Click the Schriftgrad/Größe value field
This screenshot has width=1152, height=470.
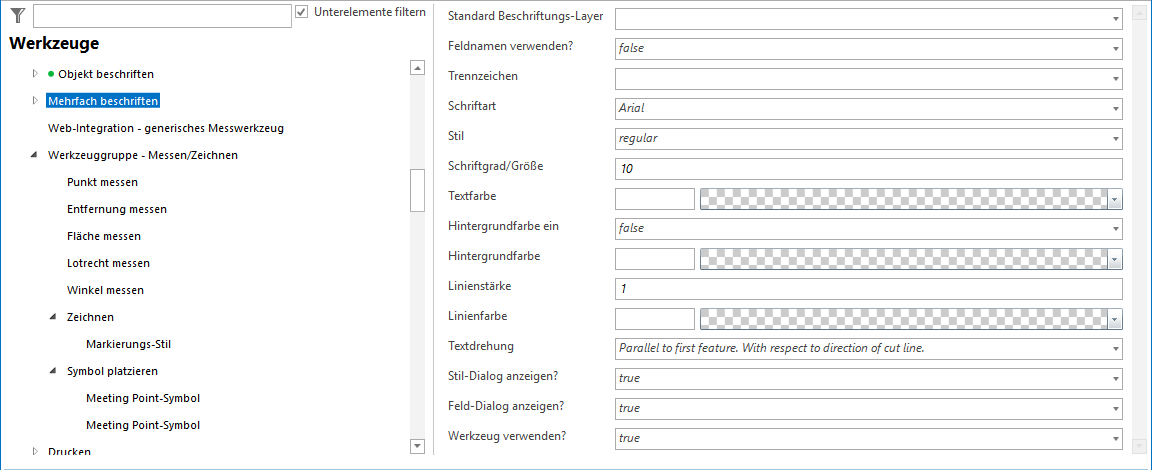(867, 168)
